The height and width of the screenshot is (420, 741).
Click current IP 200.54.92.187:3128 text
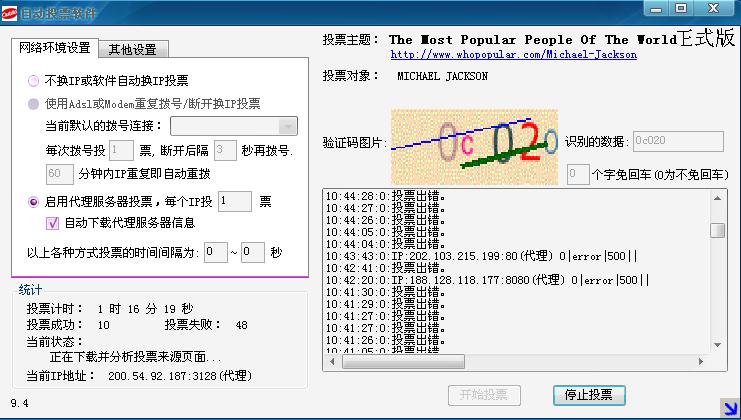pyautogui.click(x=180, y=376)
